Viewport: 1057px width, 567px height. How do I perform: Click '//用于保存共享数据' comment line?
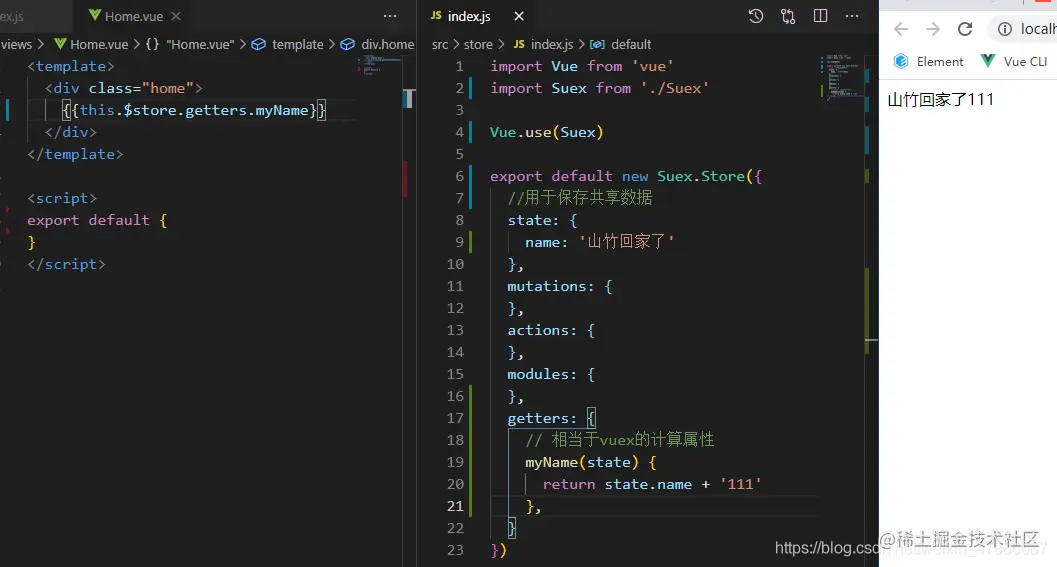580,198
